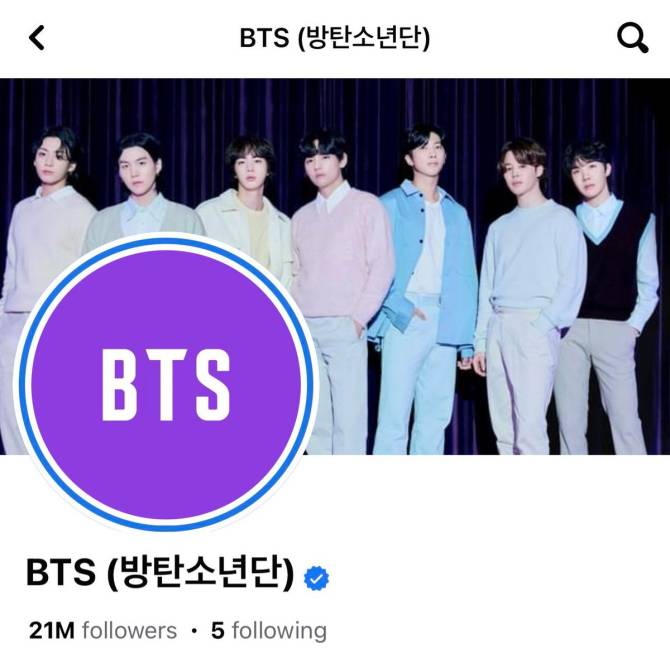Open the purple BTS profile picture
Screen dimensions: 670x658
166,384
